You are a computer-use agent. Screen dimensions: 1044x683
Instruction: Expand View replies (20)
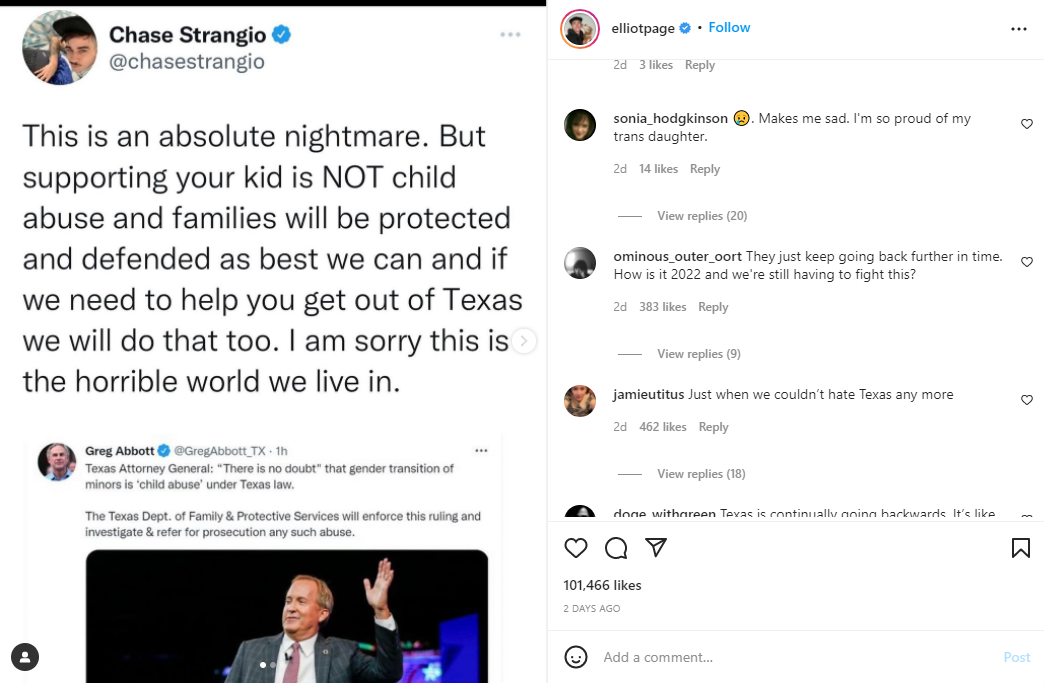(701, 216)
